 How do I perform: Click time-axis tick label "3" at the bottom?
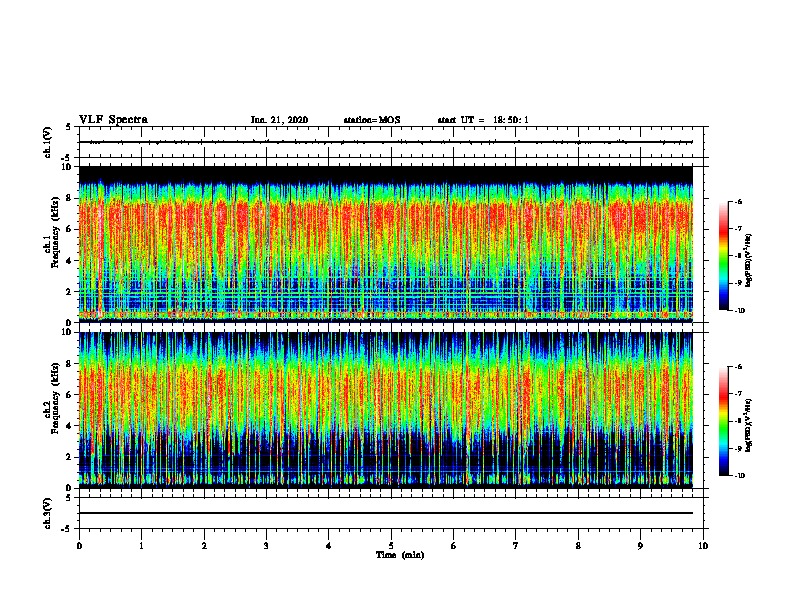tap(266, 546)
